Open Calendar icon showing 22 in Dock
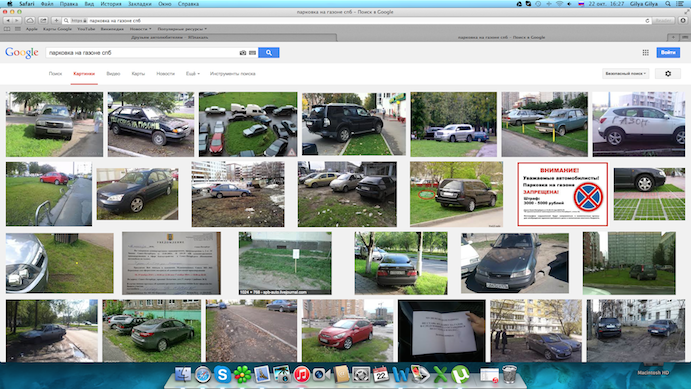The height and width of the screenshot is (389, 691). point(381,375)
